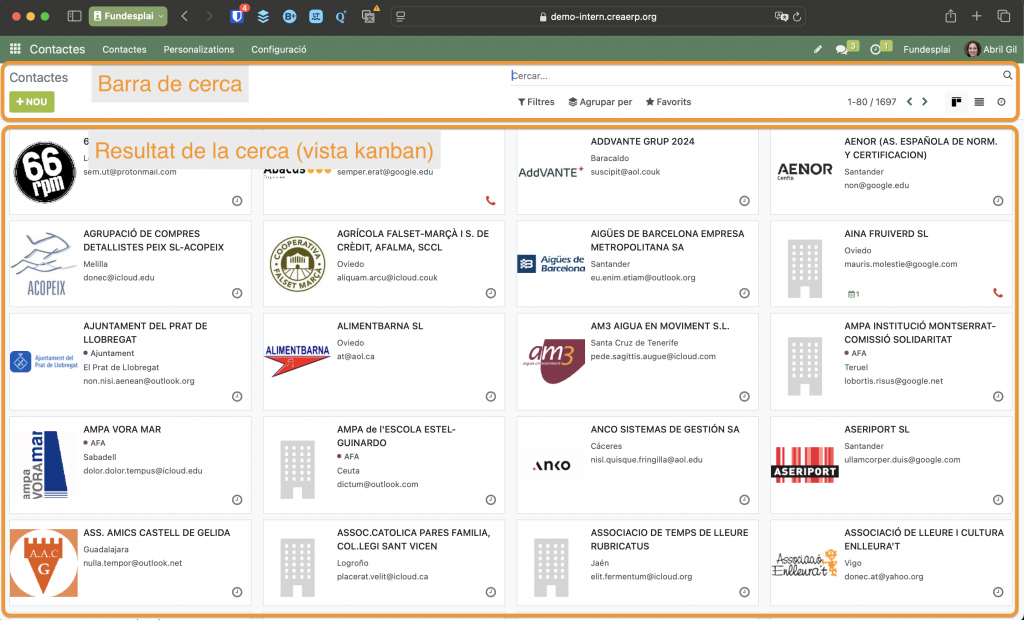
Task: Expand the Agrupar per dropdown
Action: pos(600,102)
